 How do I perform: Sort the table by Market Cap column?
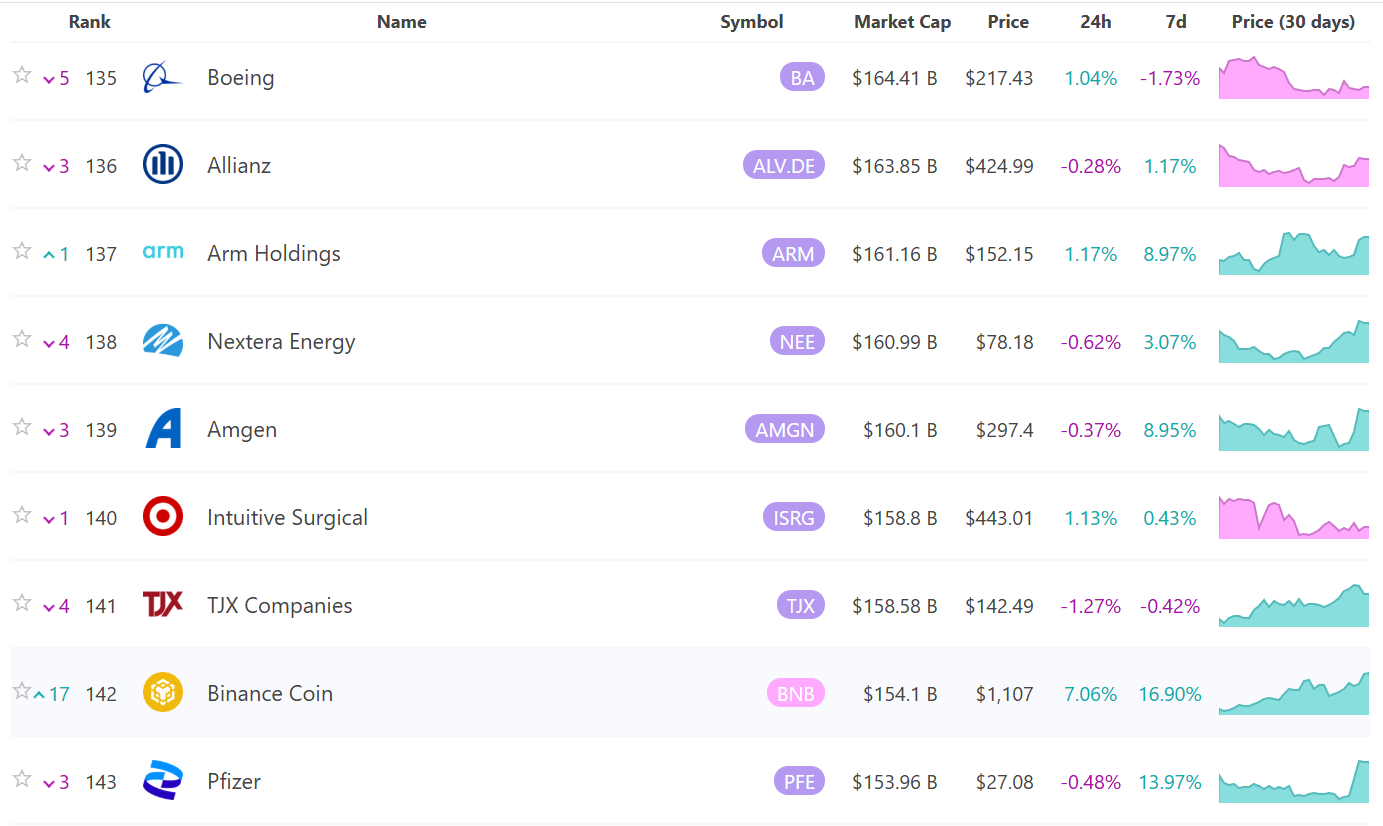pos(902,22)
